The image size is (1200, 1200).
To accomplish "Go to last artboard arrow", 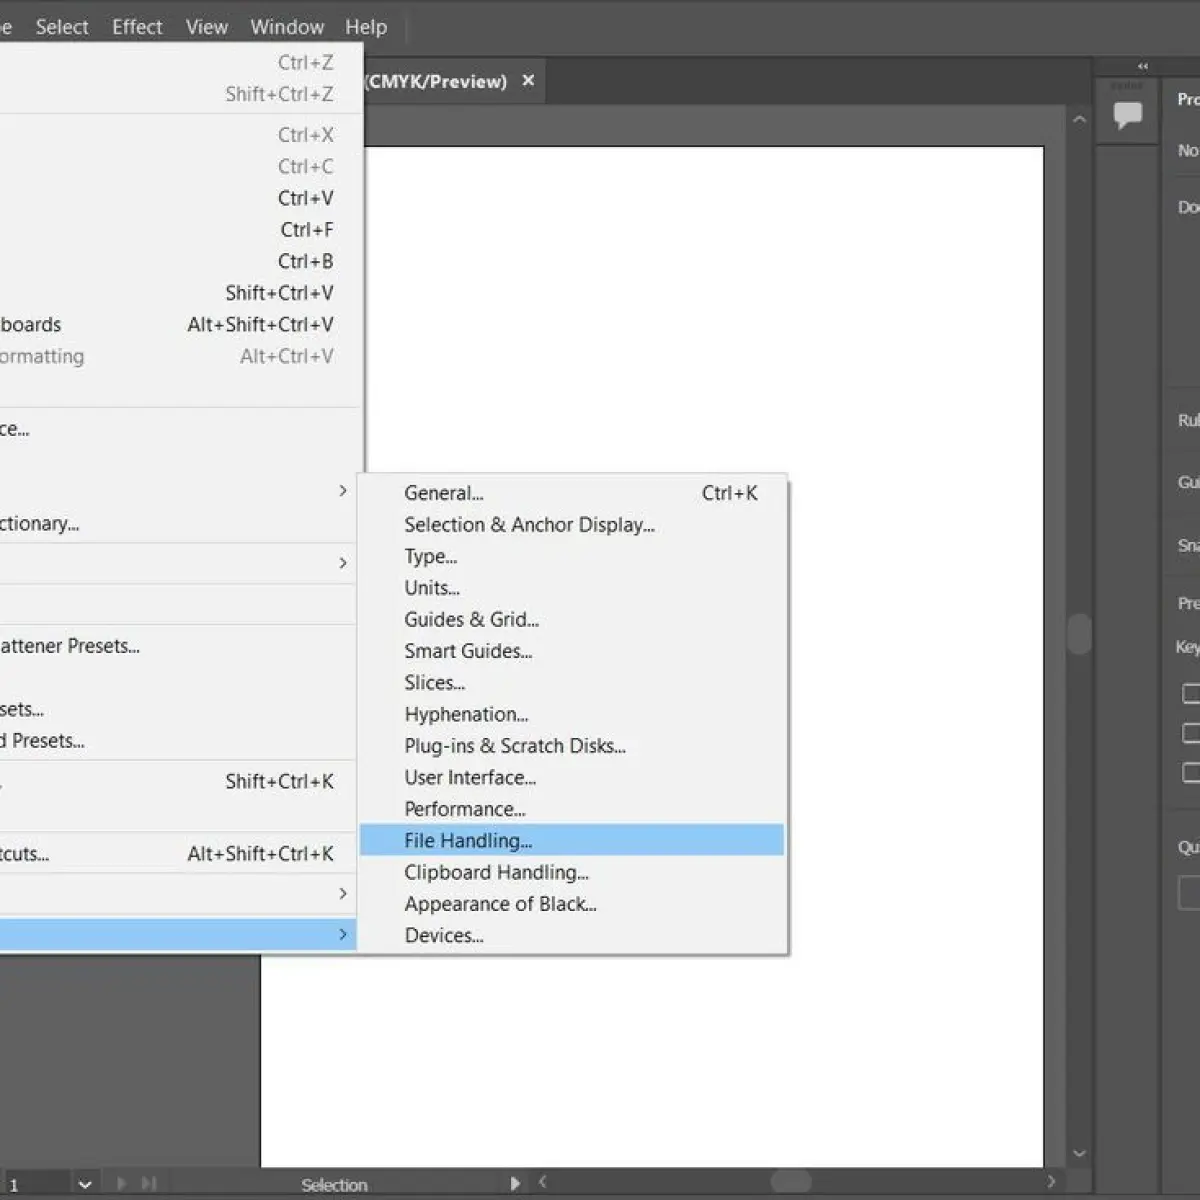I will pyautogui.click(x=149, y=1184).
